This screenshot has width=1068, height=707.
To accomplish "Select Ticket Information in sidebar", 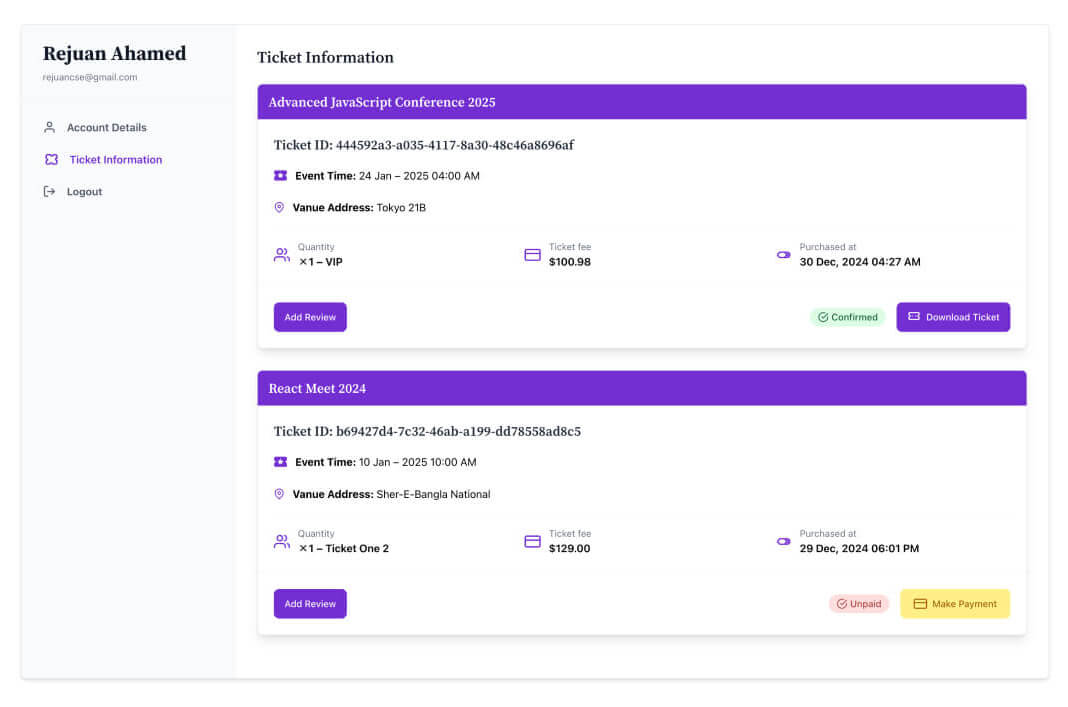I will pos(115,160).
